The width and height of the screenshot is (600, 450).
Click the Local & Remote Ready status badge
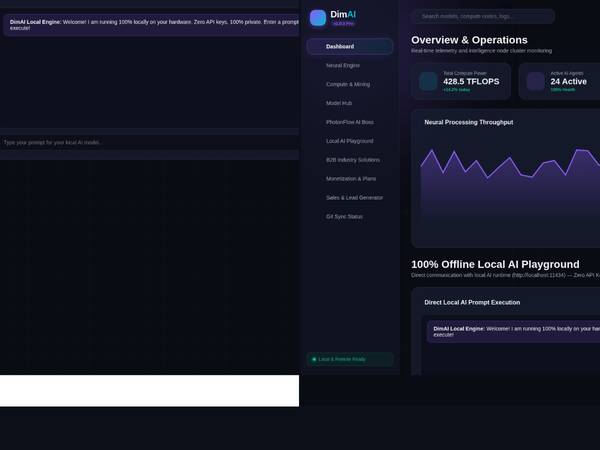click(x=350, y=359)
